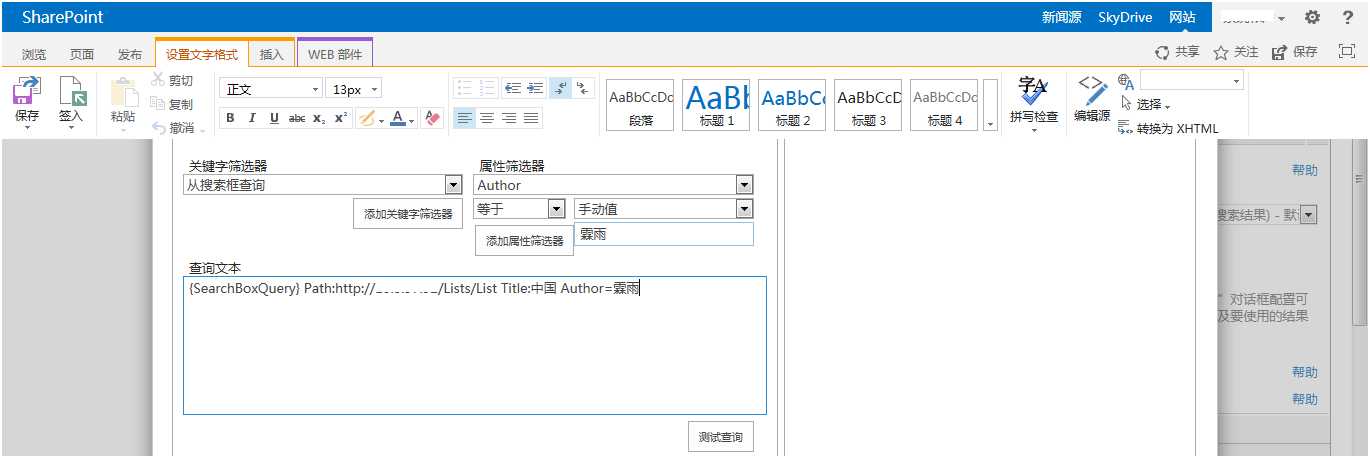
Task: Open the language selection dropdown in the ribbon
Action: pos(1192,81)
